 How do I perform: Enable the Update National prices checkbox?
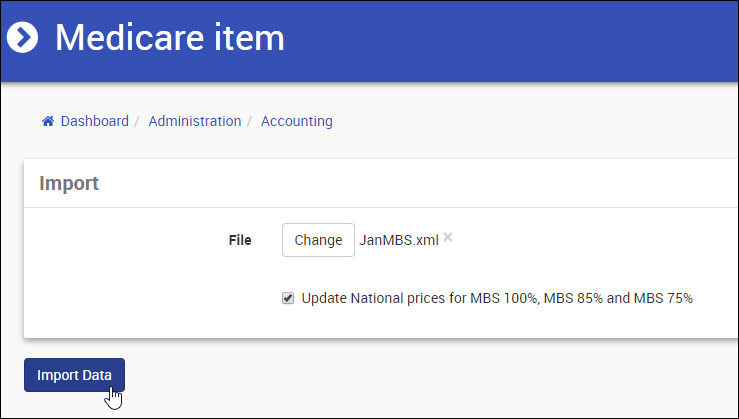(288, 298)
